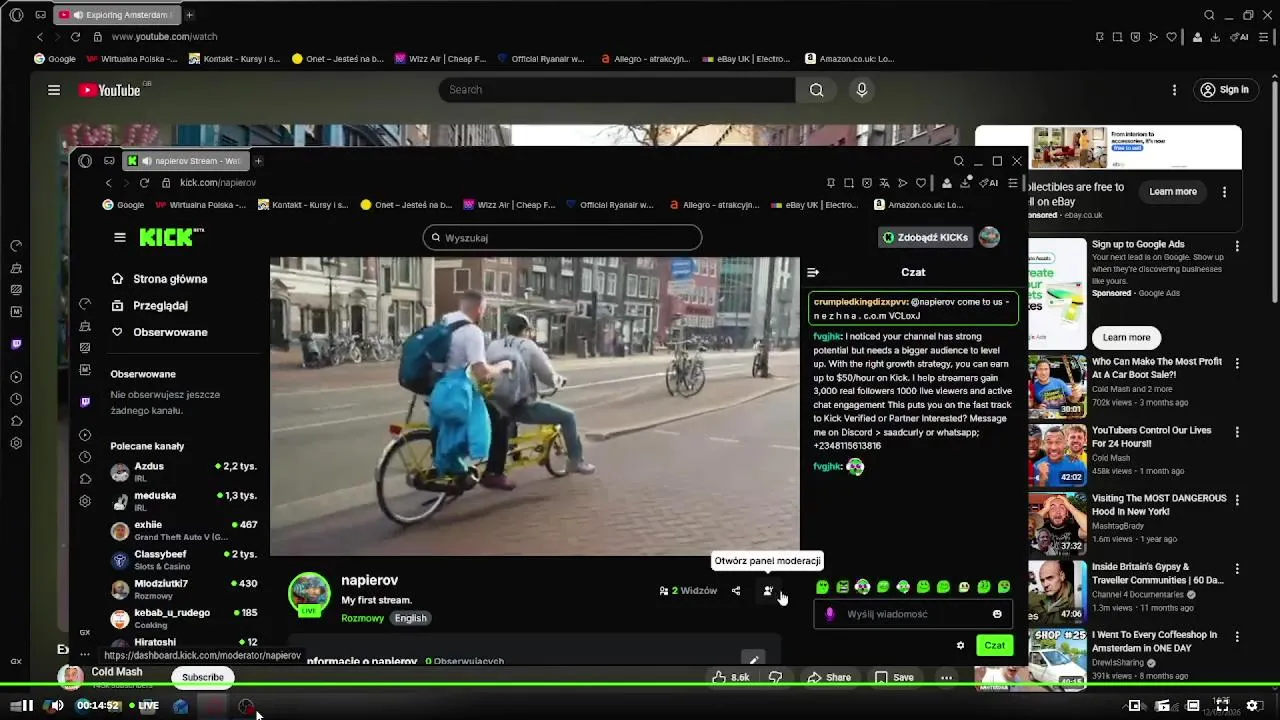Open Classybeef recommended channel
Screen dimensions: 1280x720
tap(184, 560)
